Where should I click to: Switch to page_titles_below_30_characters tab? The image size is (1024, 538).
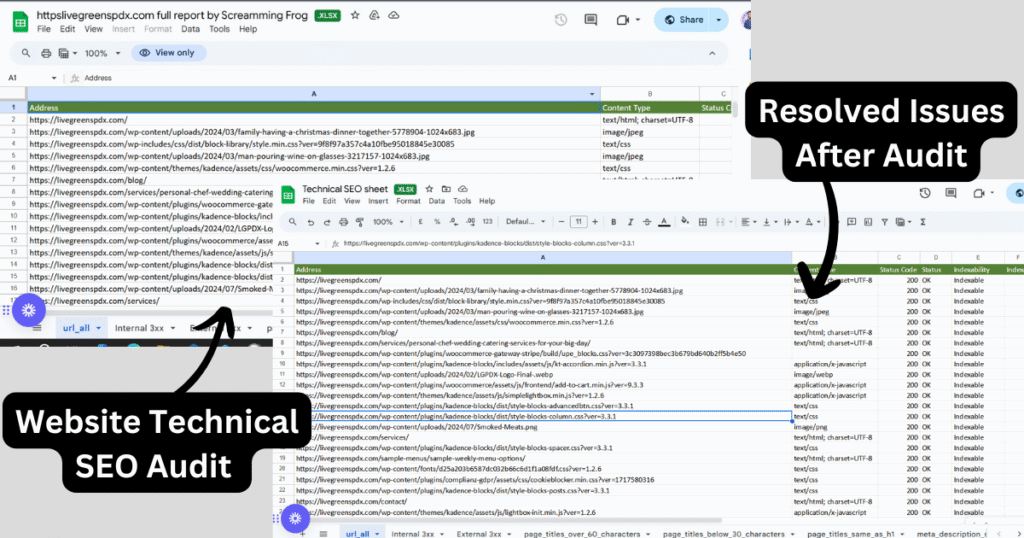(723, 533)
